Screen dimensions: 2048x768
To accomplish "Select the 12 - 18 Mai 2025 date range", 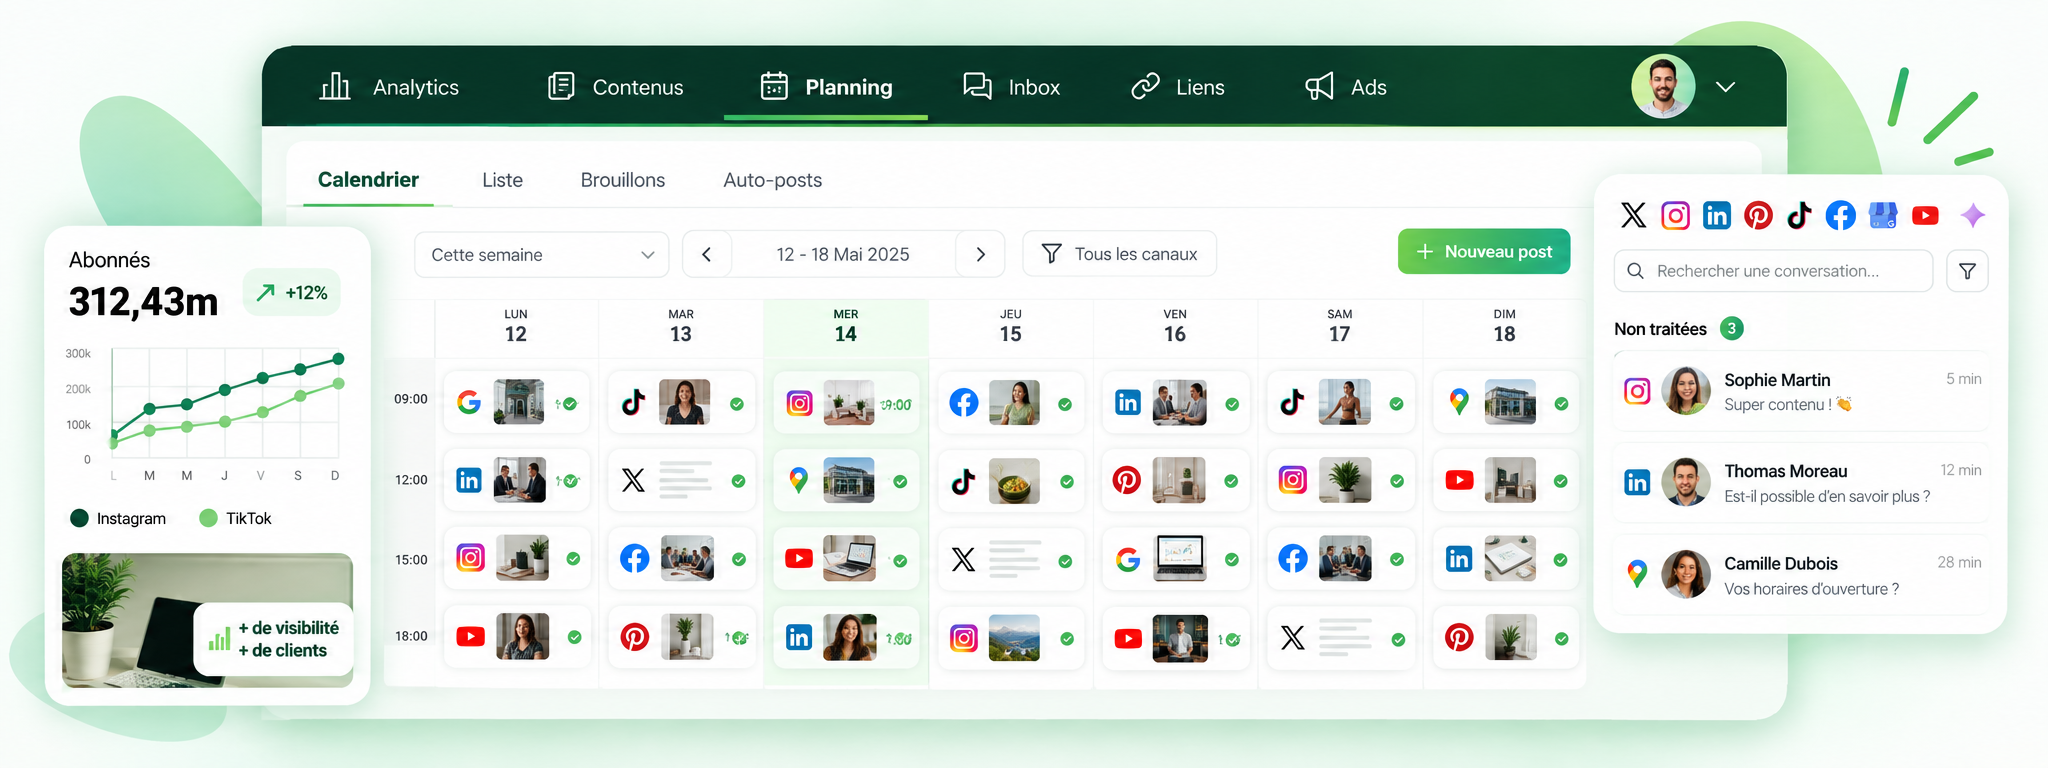I will 843,254.
